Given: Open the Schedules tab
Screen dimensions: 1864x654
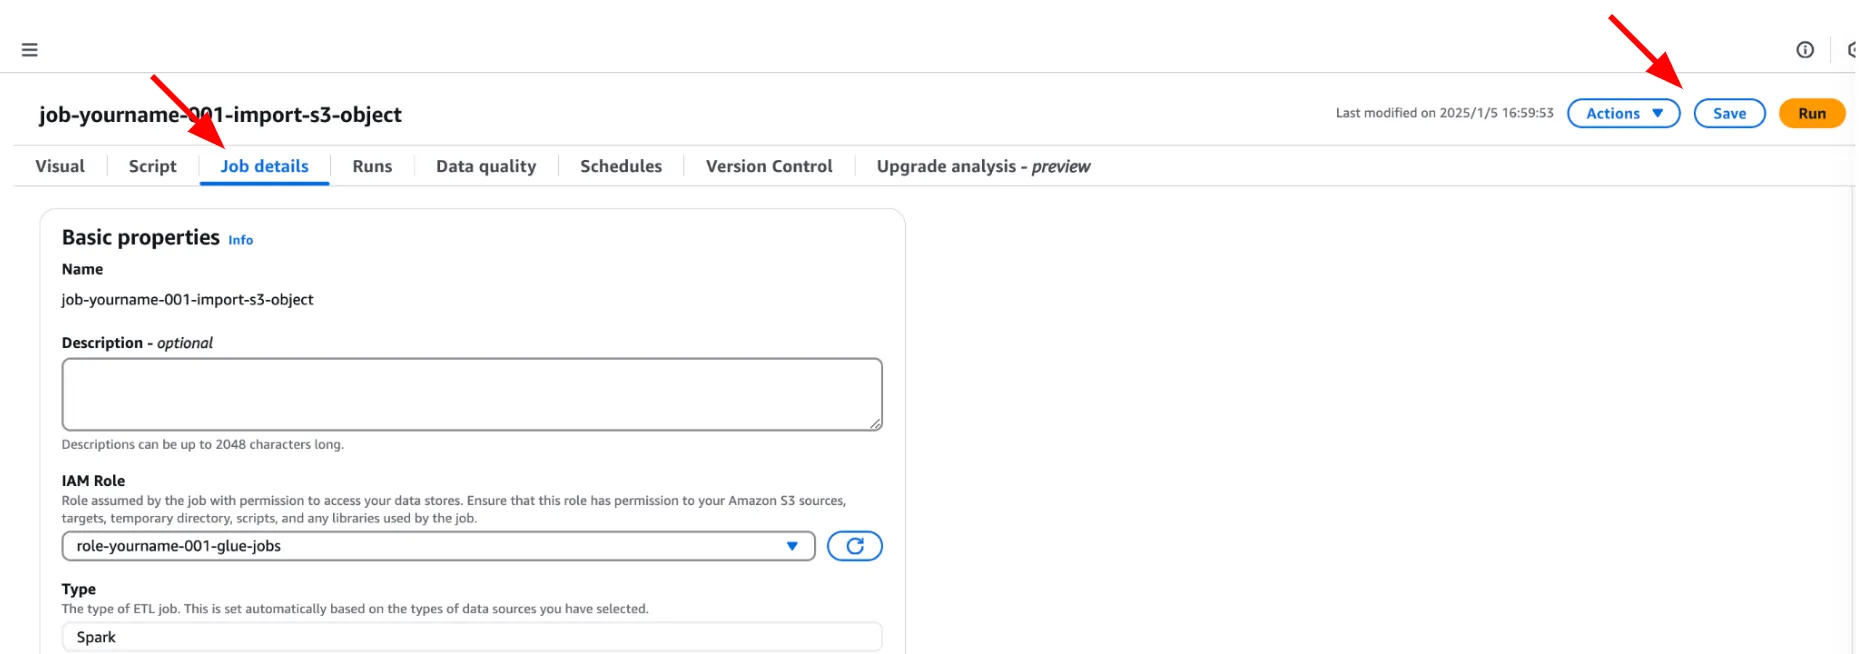Looking at the screenshot, I should [x=621, y=166].
